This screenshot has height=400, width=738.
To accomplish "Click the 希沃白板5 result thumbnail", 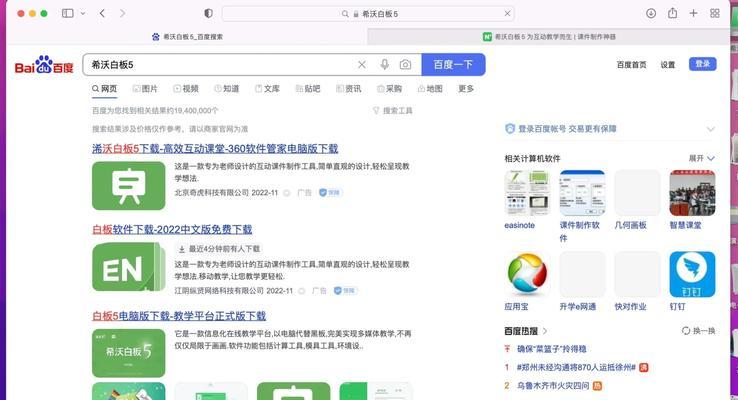I will (x=128, y=353).
